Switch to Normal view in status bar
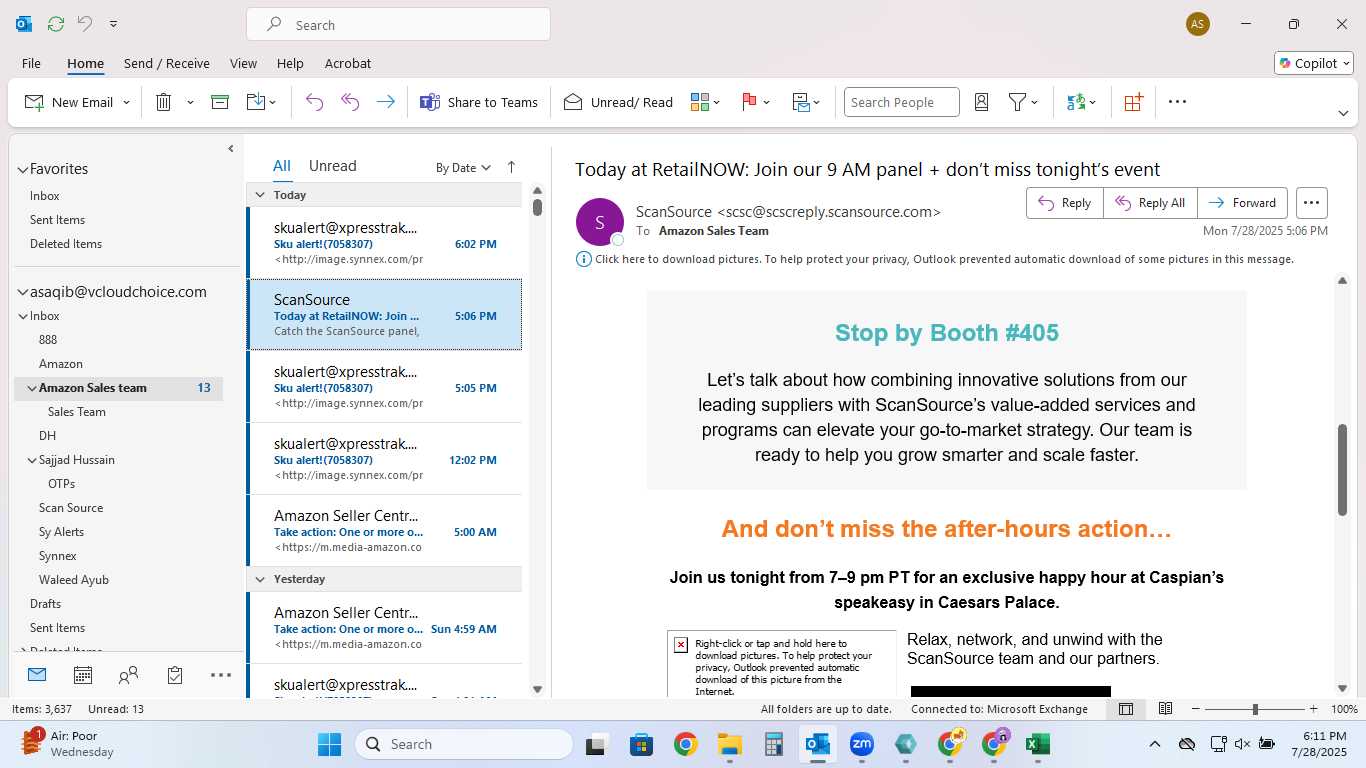The image size is (1366, 768). pos(1126,709)
